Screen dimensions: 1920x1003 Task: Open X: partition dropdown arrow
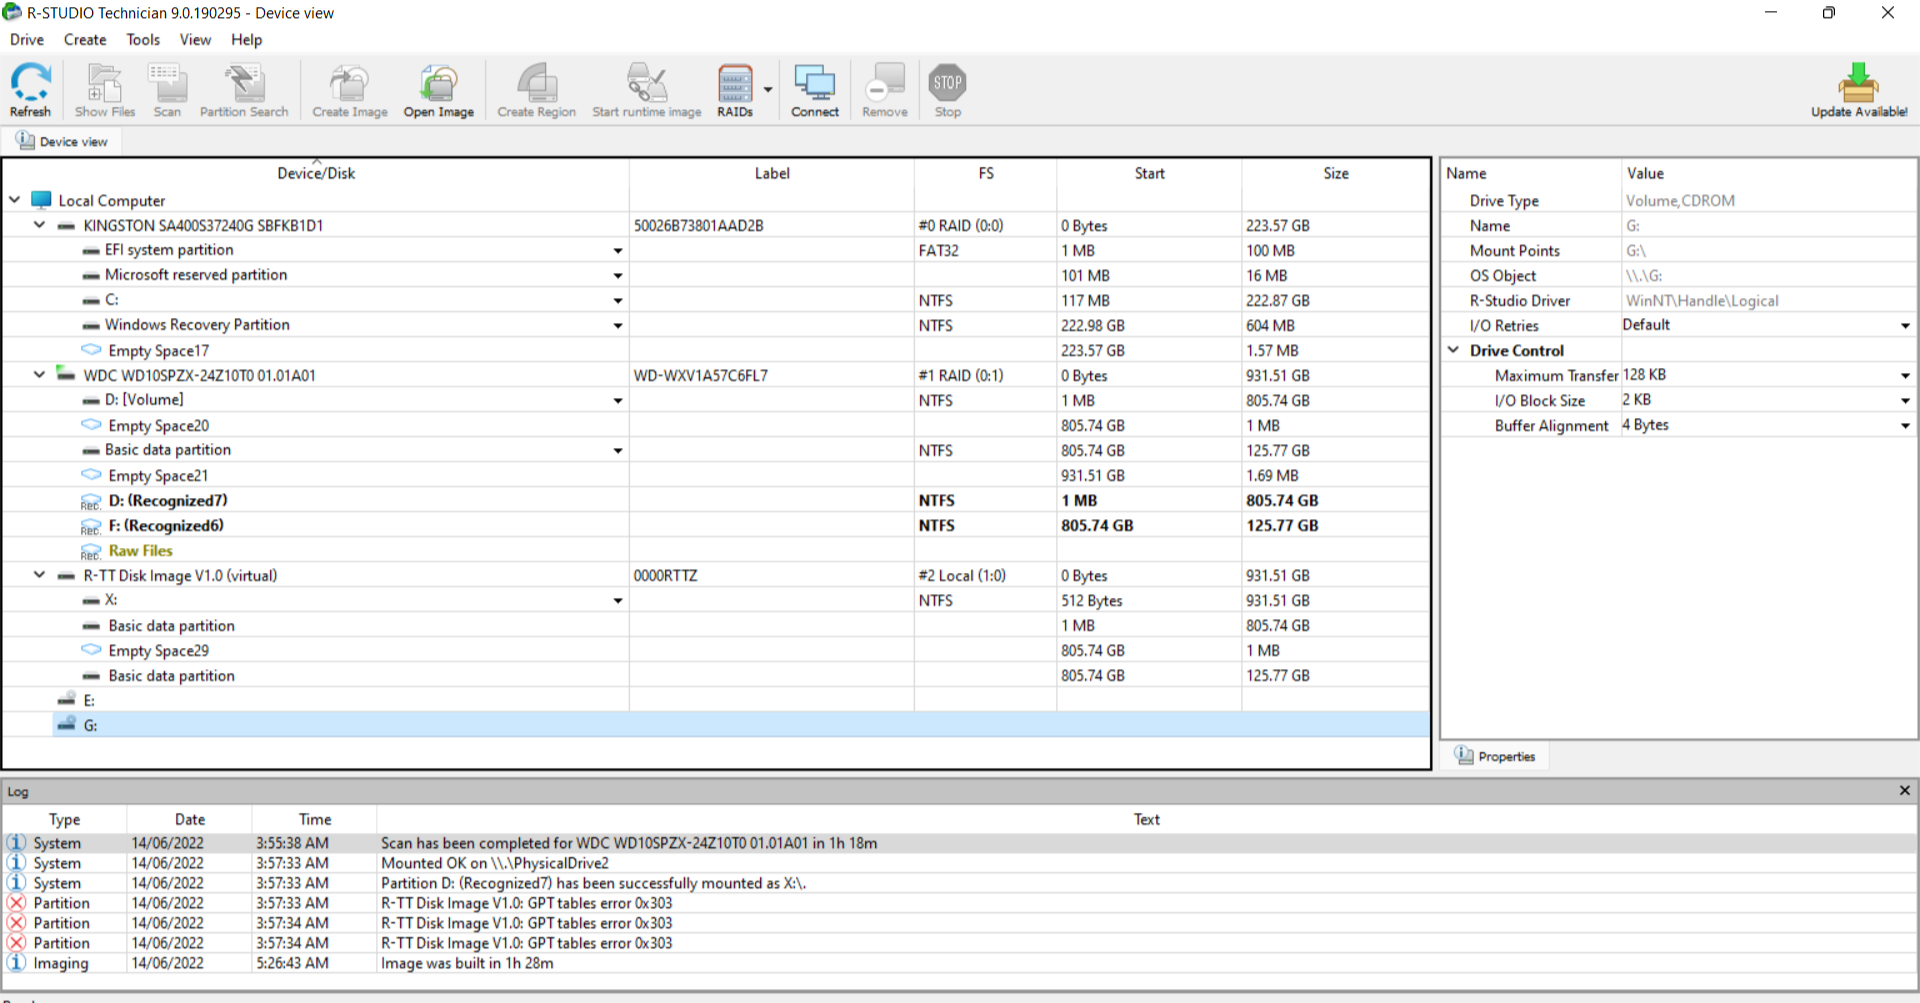coord(618,601)
